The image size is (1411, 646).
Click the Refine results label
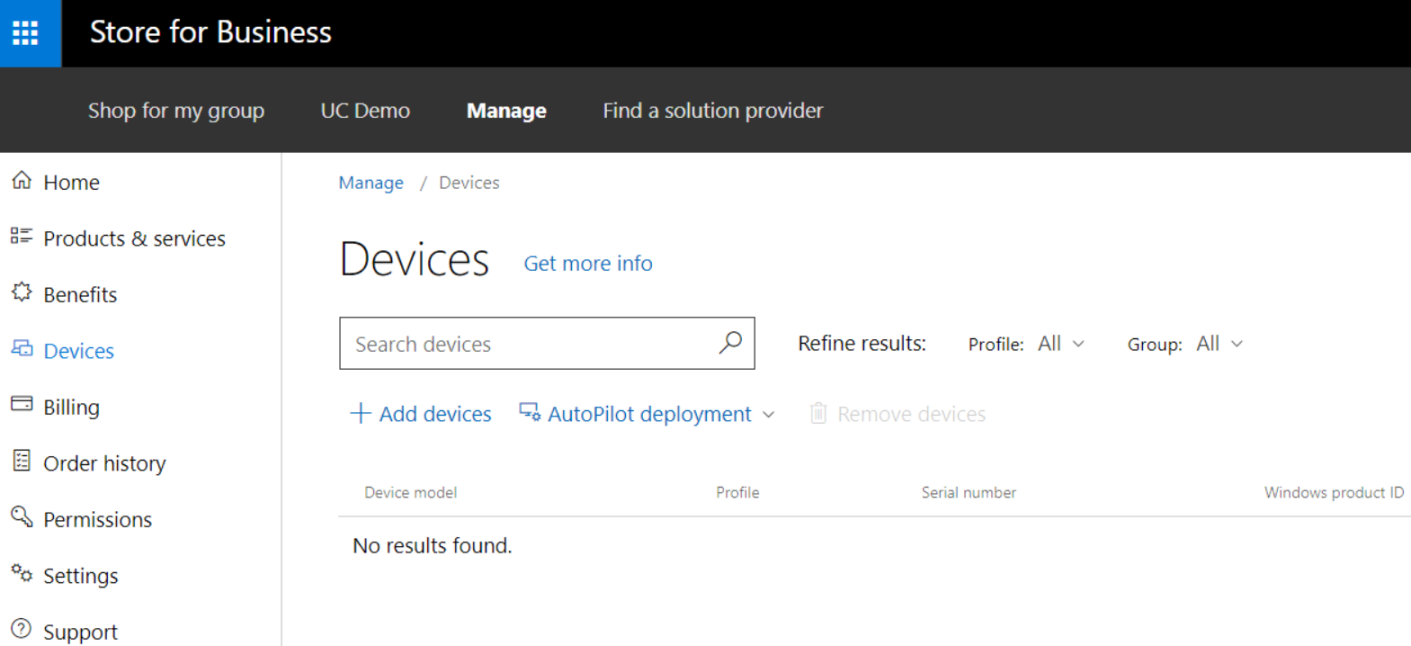pyautogui.click(x=862, y=343)
